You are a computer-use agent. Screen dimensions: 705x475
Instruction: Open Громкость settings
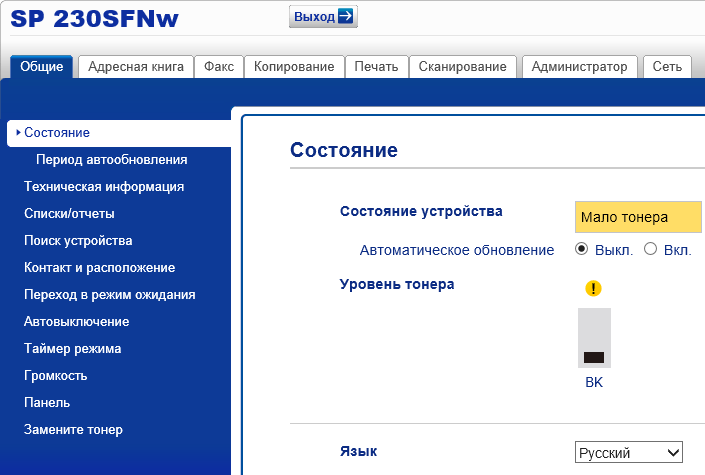pos(55,376)
